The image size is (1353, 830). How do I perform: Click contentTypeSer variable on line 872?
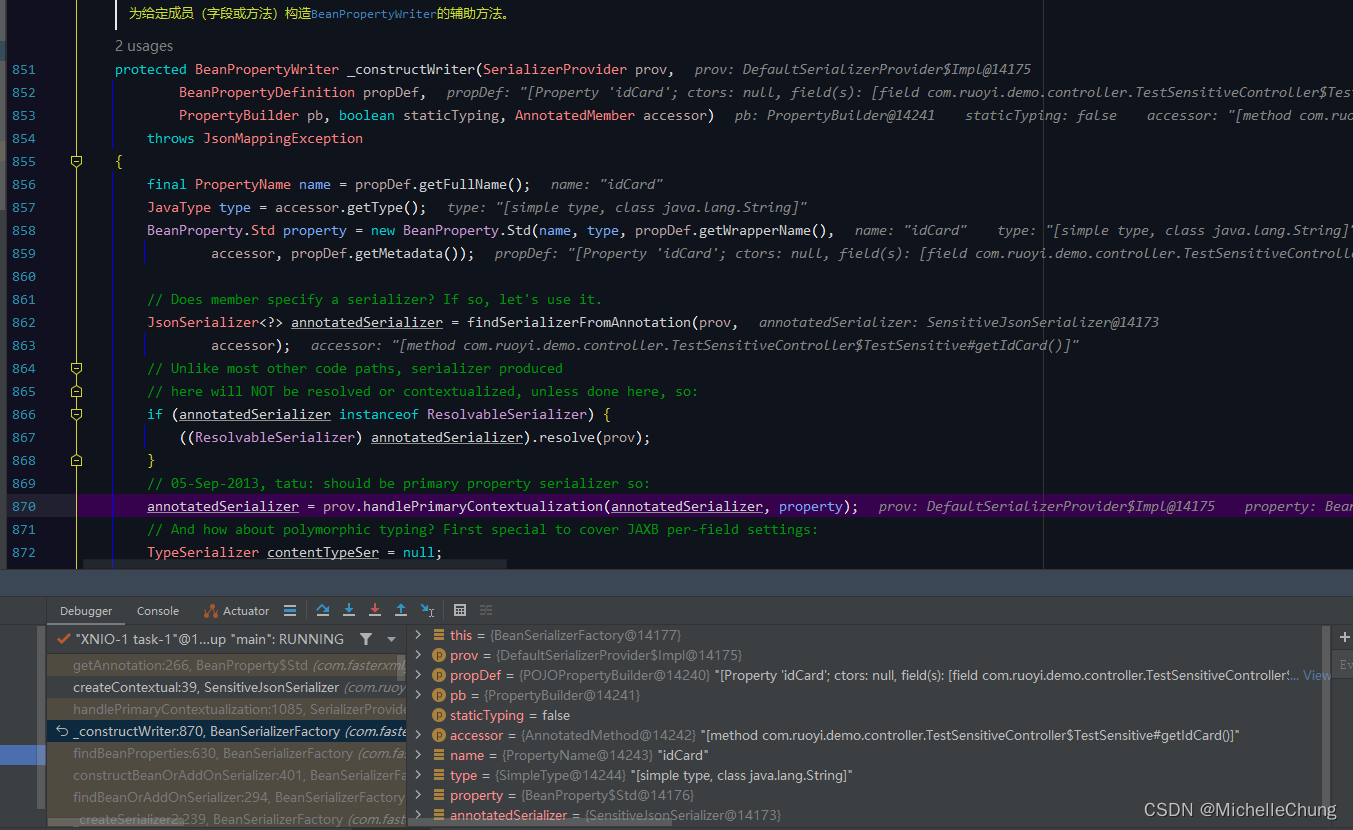coord(323,552)
